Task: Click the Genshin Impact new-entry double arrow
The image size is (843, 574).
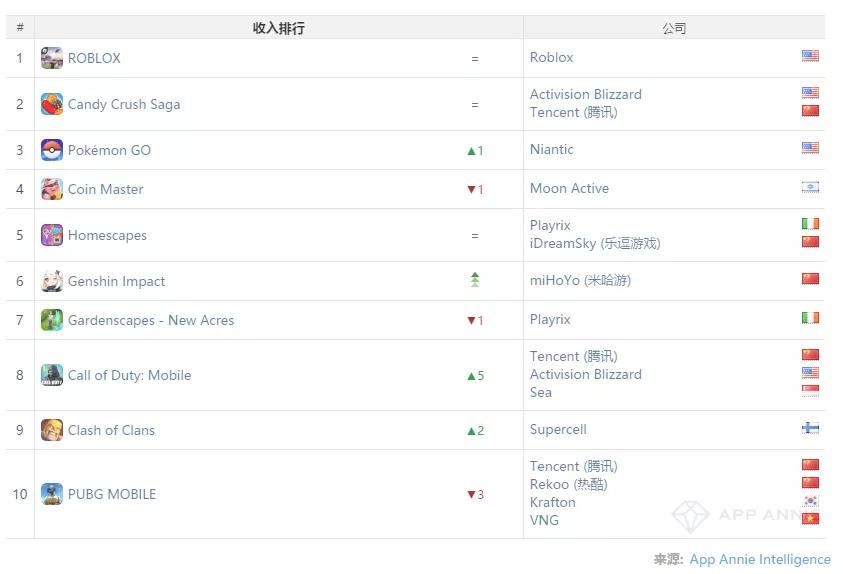Action: click(x=475, y=279)
